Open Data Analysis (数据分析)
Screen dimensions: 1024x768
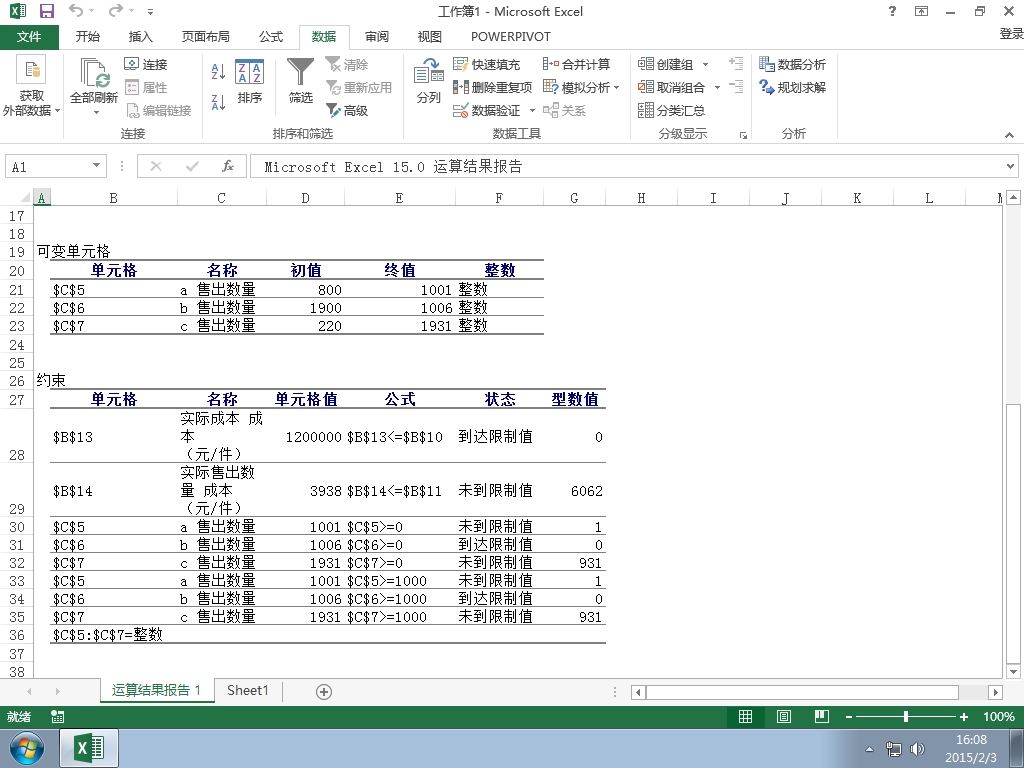tap(792, 64)
